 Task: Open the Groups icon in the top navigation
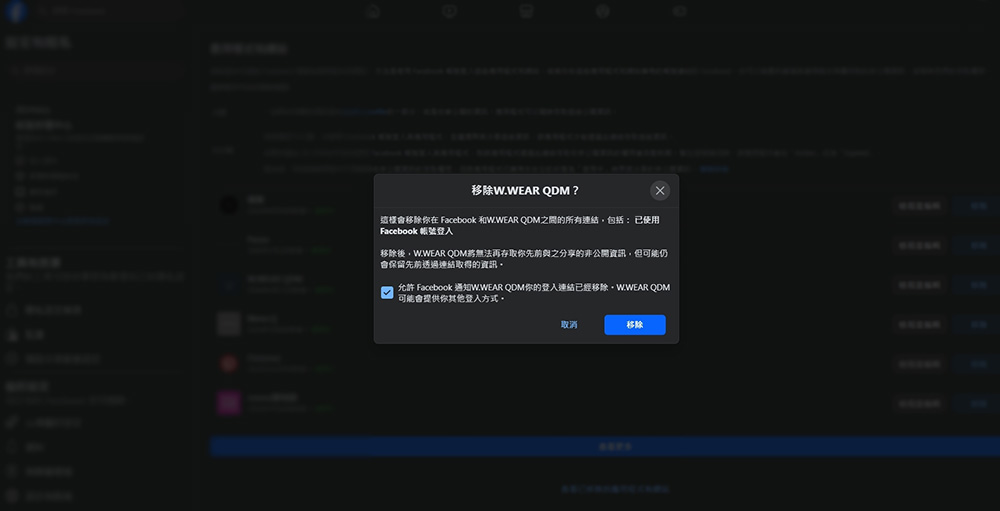(603, 12)
